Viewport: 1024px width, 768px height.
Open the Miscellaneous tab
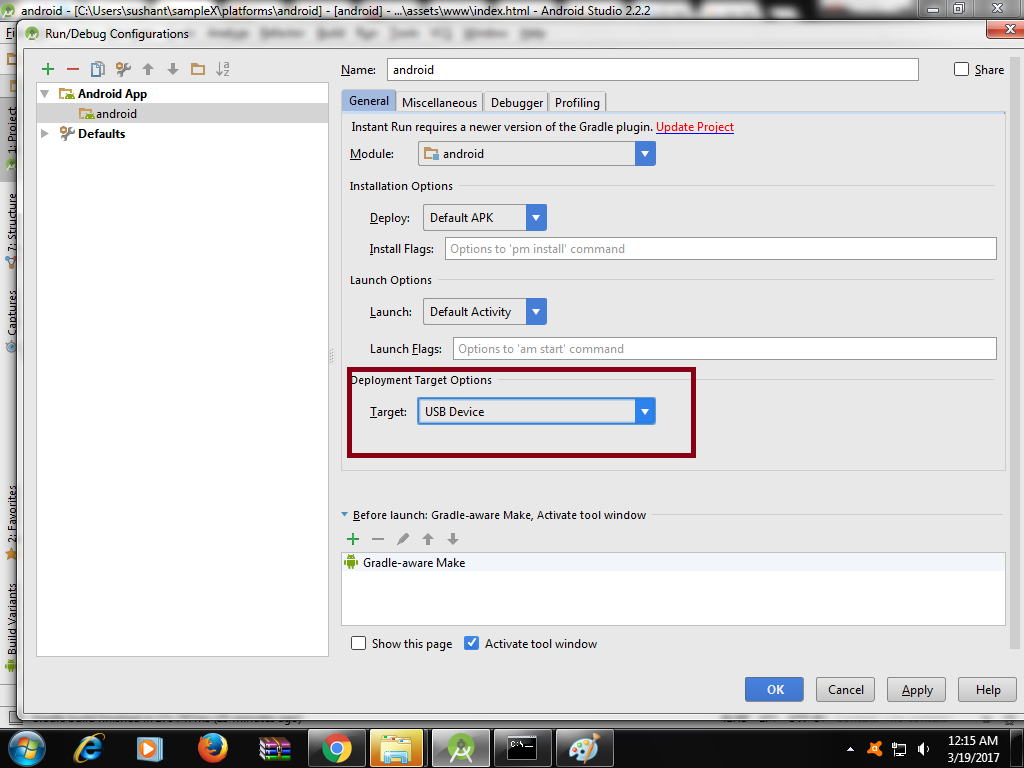tap(439, 101)
